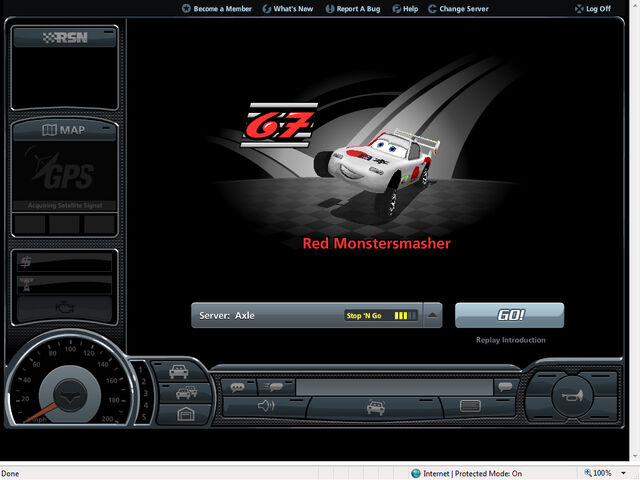Open the single car icon on dashboard
Screen dimensions: 640x480
coord(178,371)
